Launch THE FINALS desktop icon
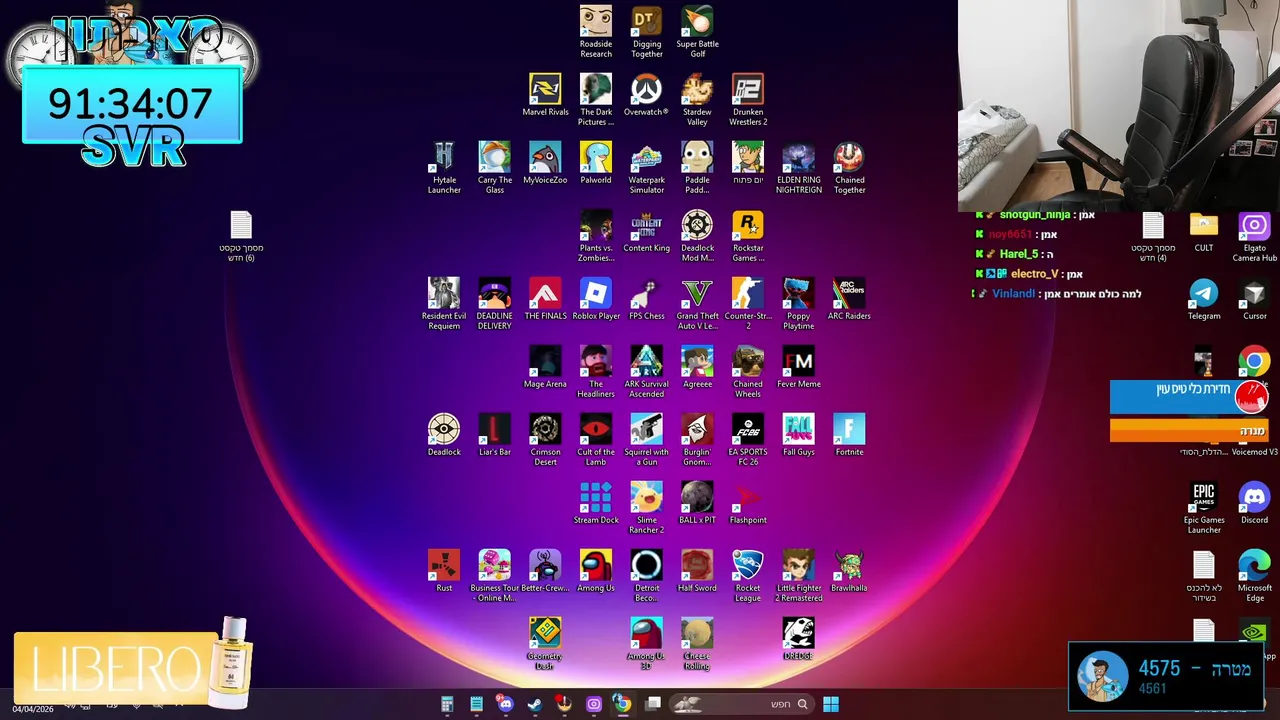 coord(545,299)
